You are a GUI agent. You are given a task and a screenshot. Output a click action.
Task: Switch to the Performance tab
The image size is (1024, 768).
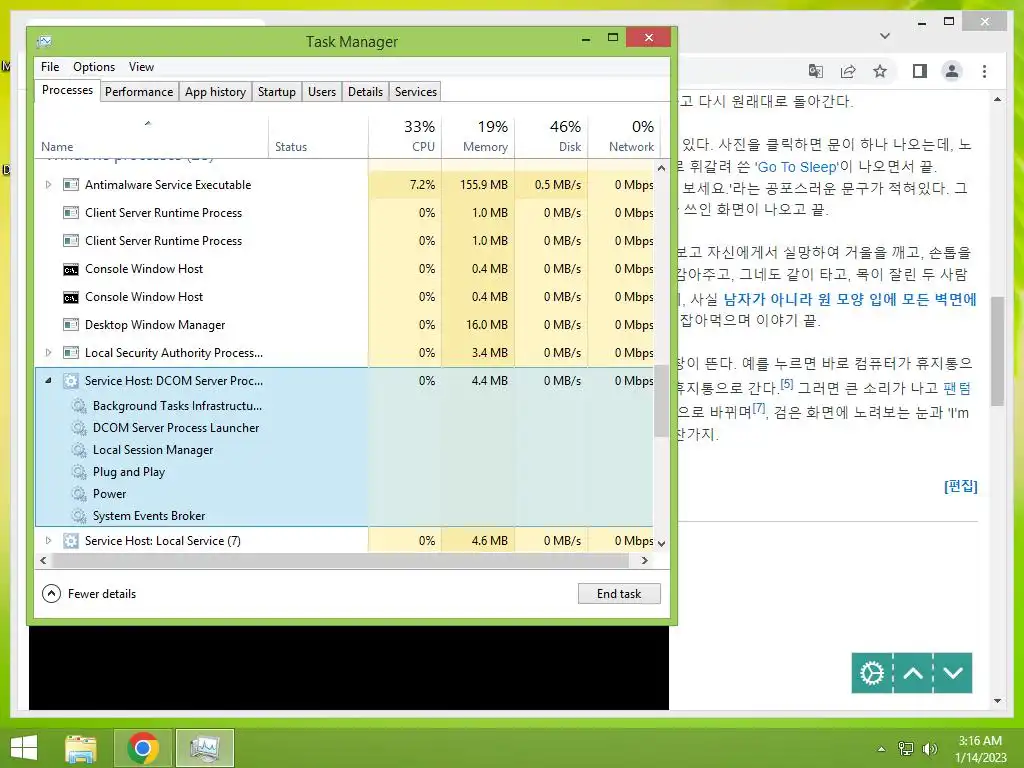click(139, 92)
